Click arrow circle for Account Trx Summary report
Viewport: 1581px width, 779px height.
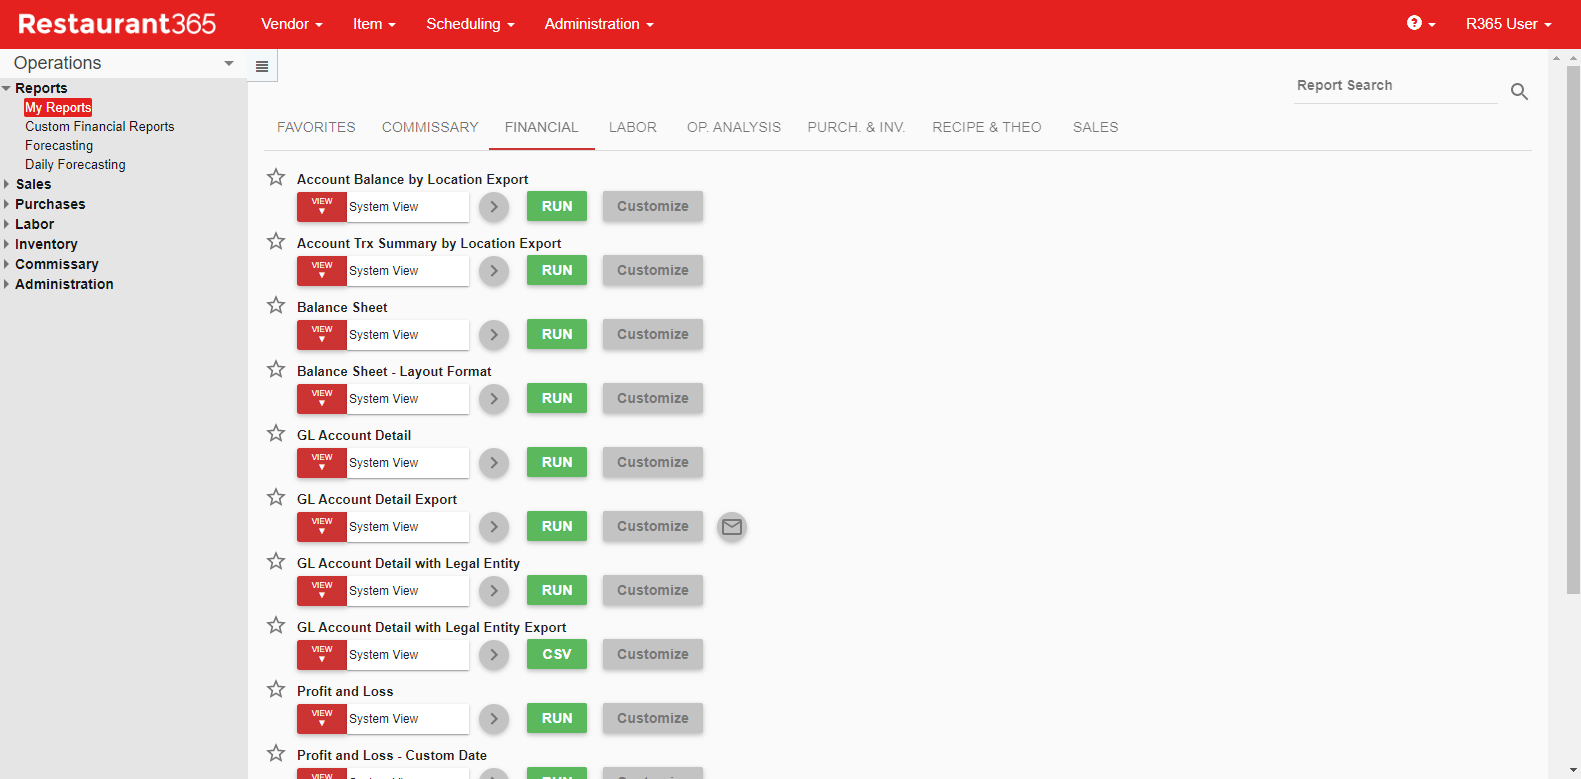pyautogui.click(x=494, y=271)
